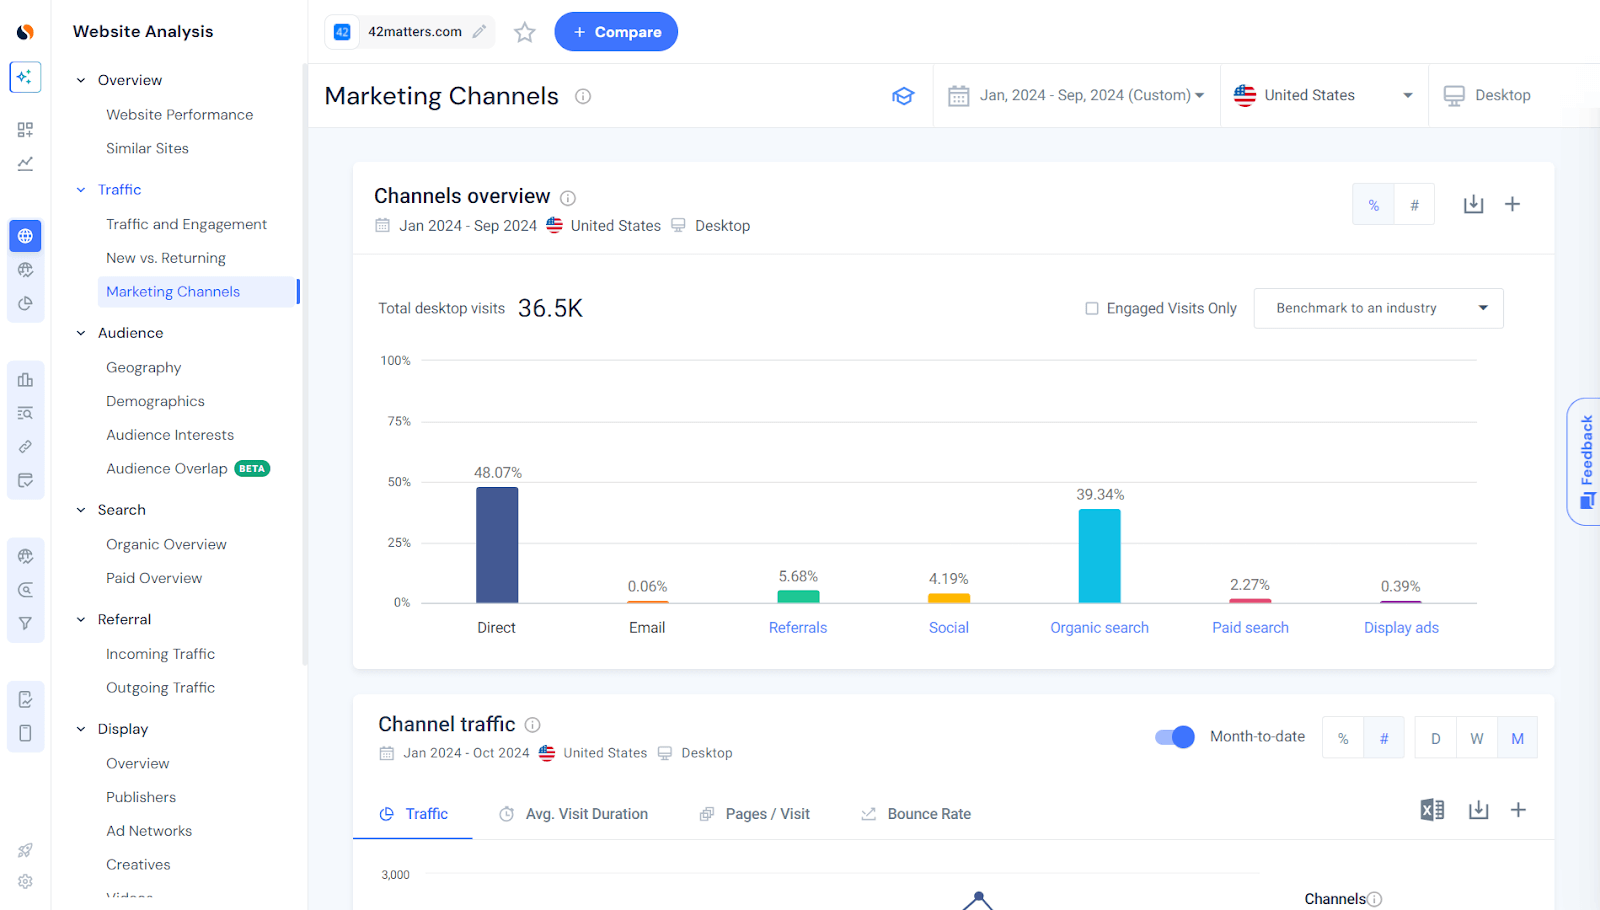The height and width of the screenshot is (910, 1600).
Task: Click the Compare button
Action: click(616, 32)
